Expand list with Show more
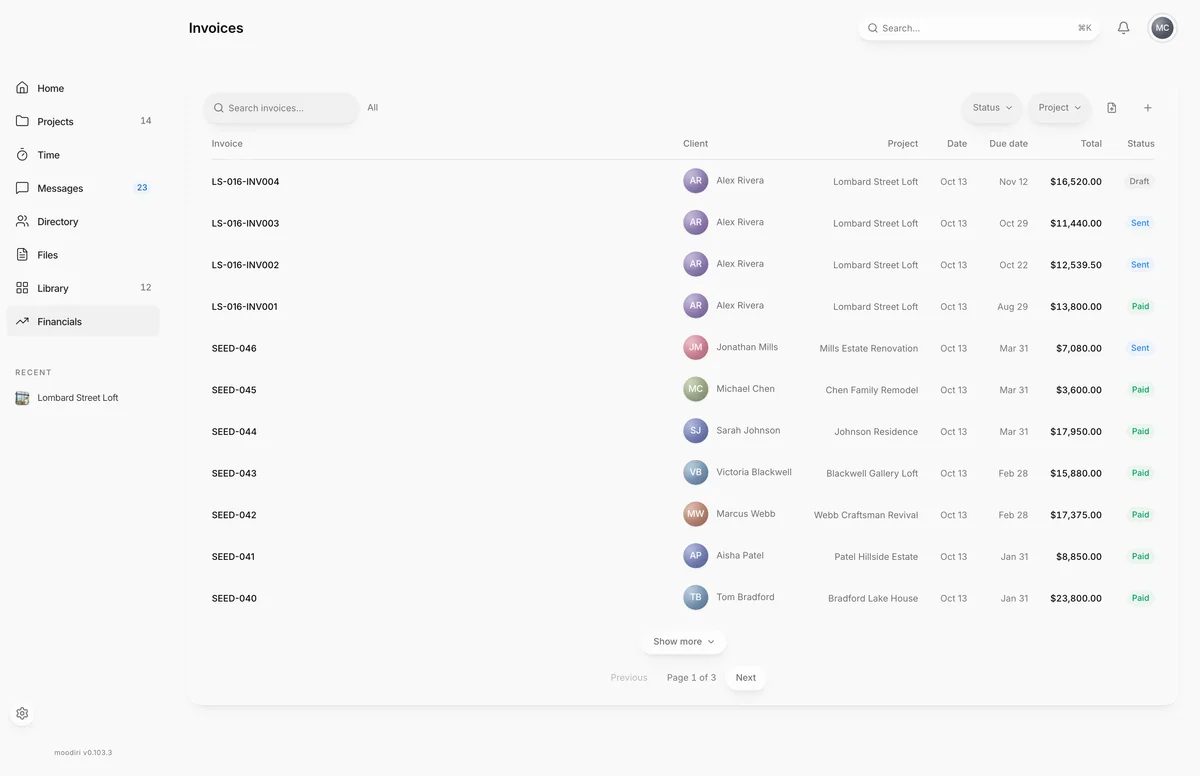The height and width of the screenshot is (776, 1200). click(684, 642)
